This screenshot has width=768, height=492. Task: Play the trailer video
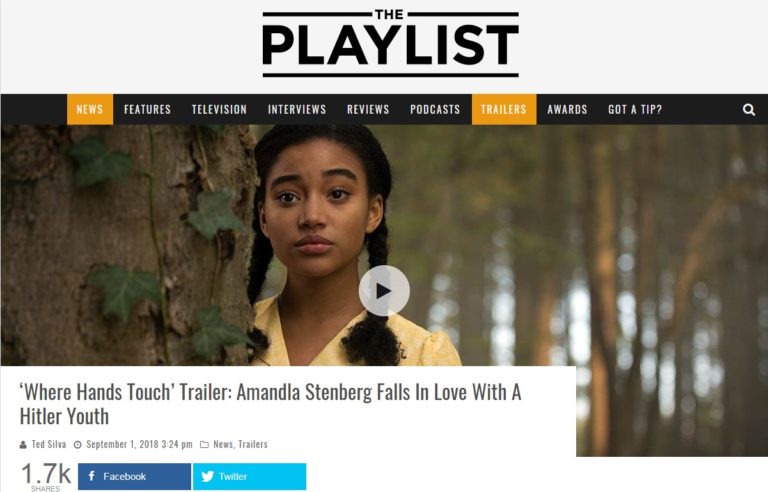(384, 291)
